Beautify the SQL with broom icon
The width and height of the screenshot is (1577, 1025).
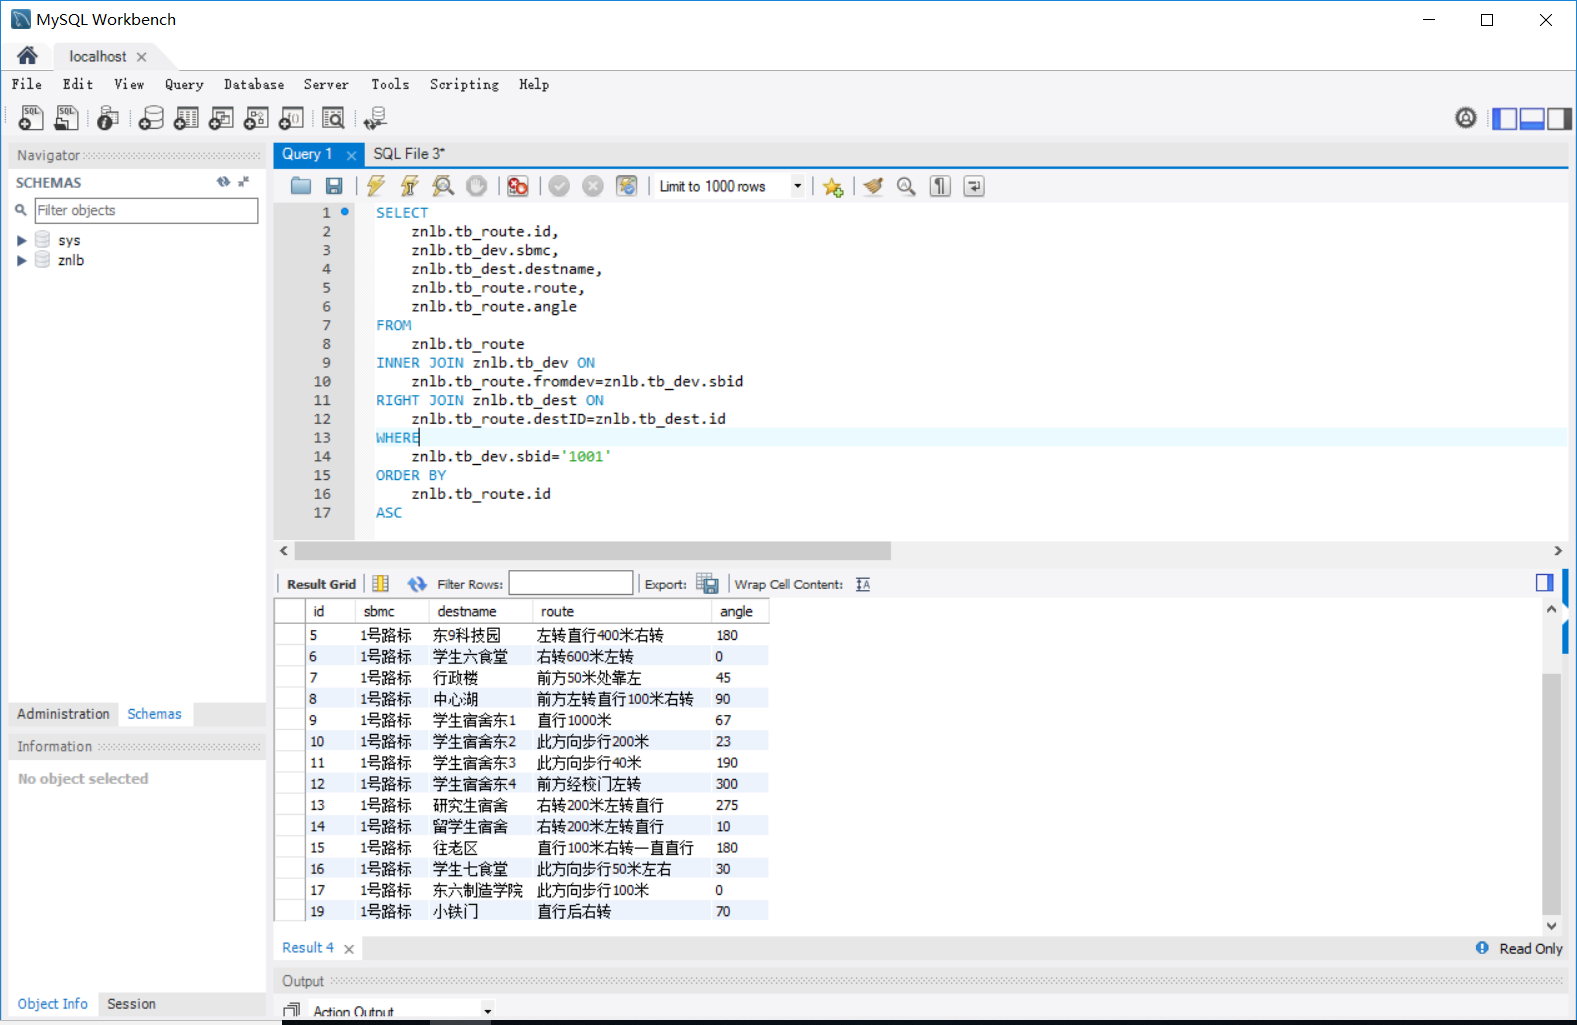(x=873, y=186)
